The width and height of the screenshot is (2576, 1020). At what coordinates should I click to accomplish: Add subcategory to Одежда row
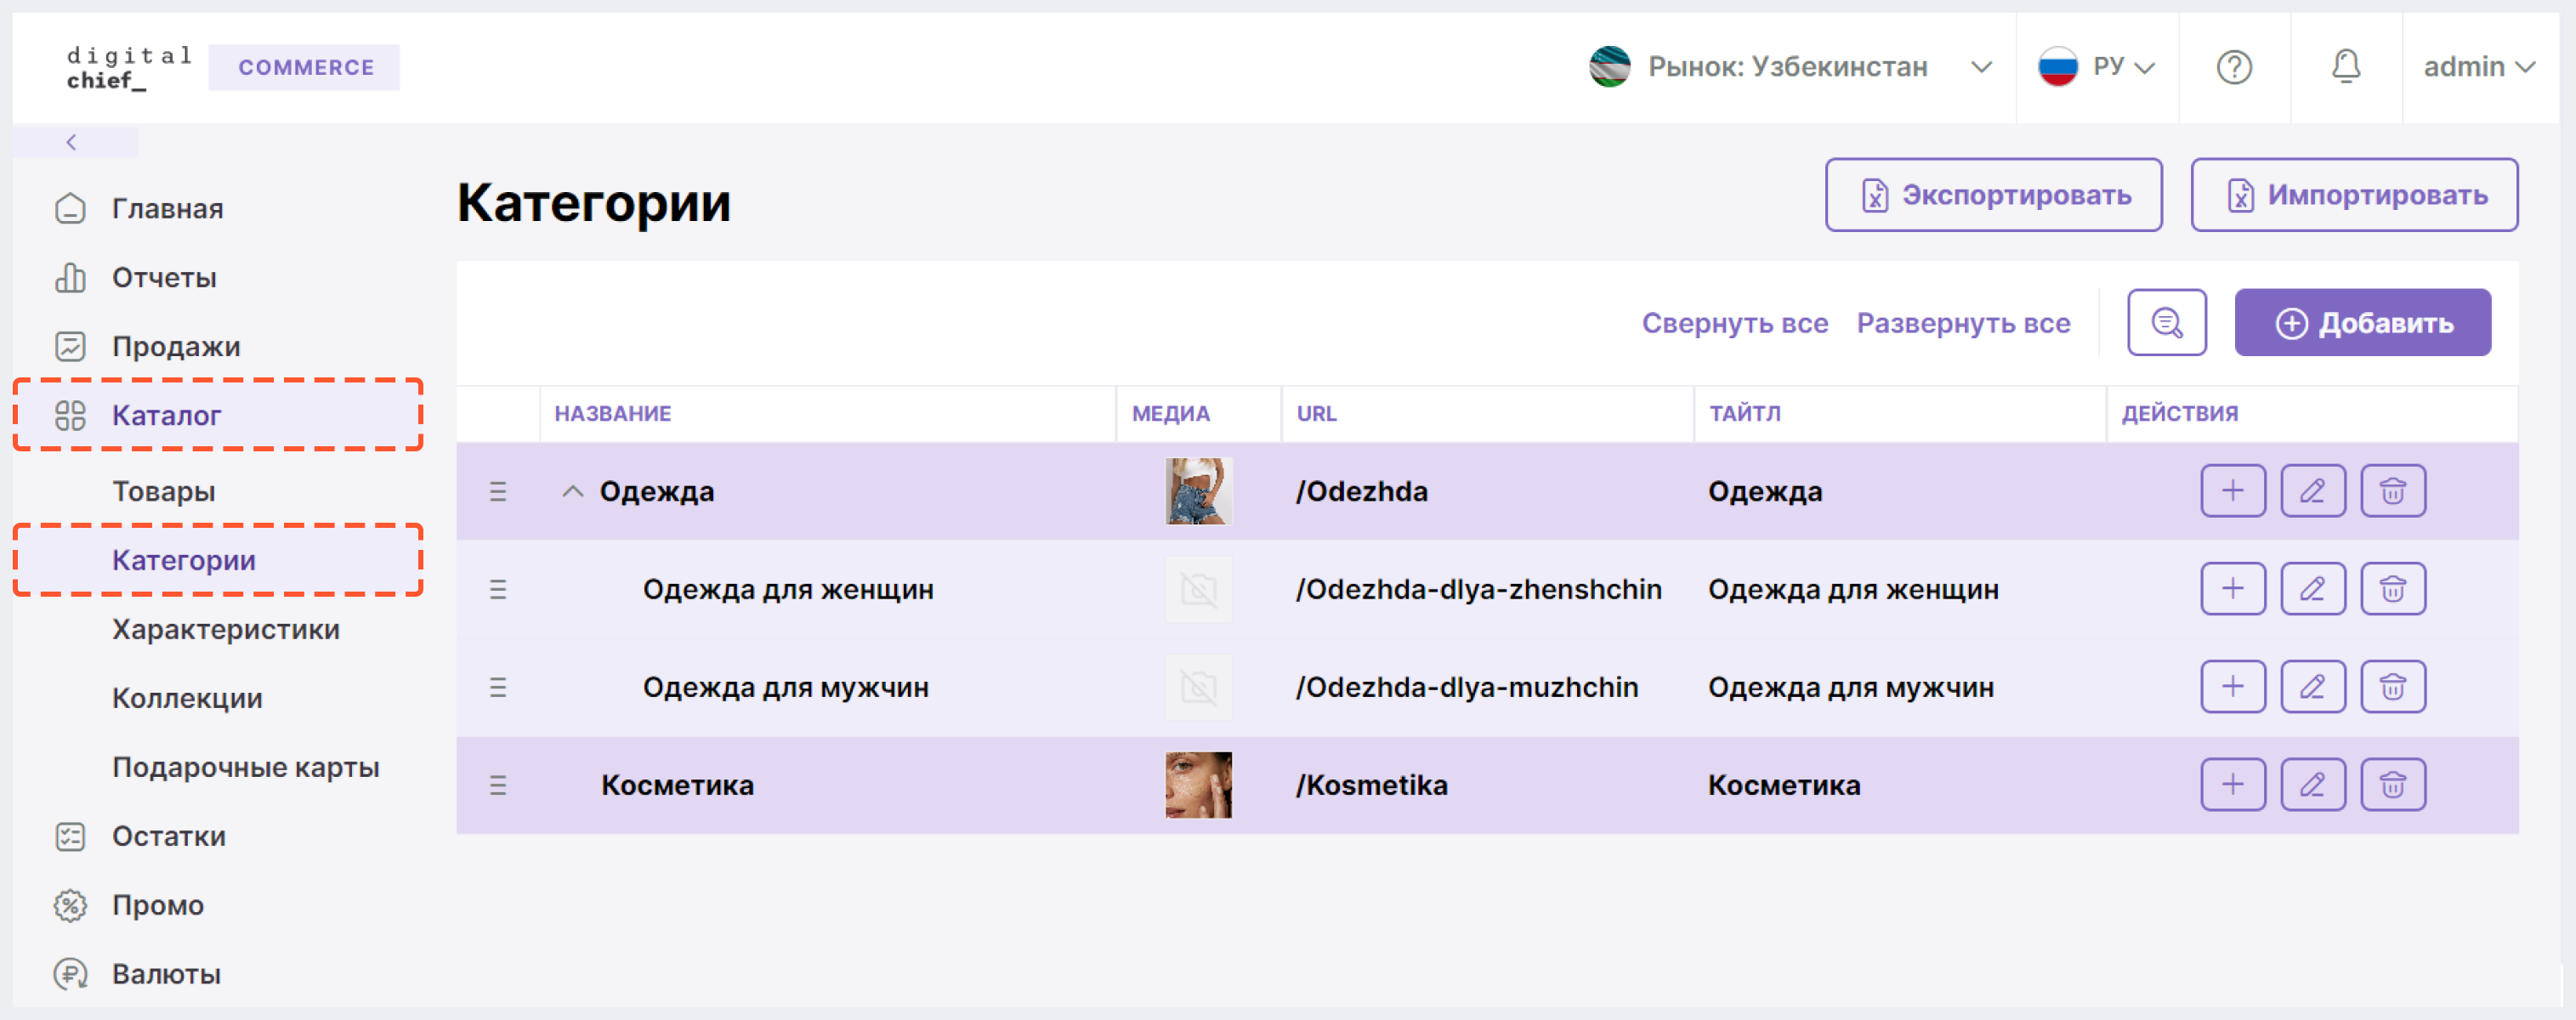pyautogui.click(x=2232, y=491)
